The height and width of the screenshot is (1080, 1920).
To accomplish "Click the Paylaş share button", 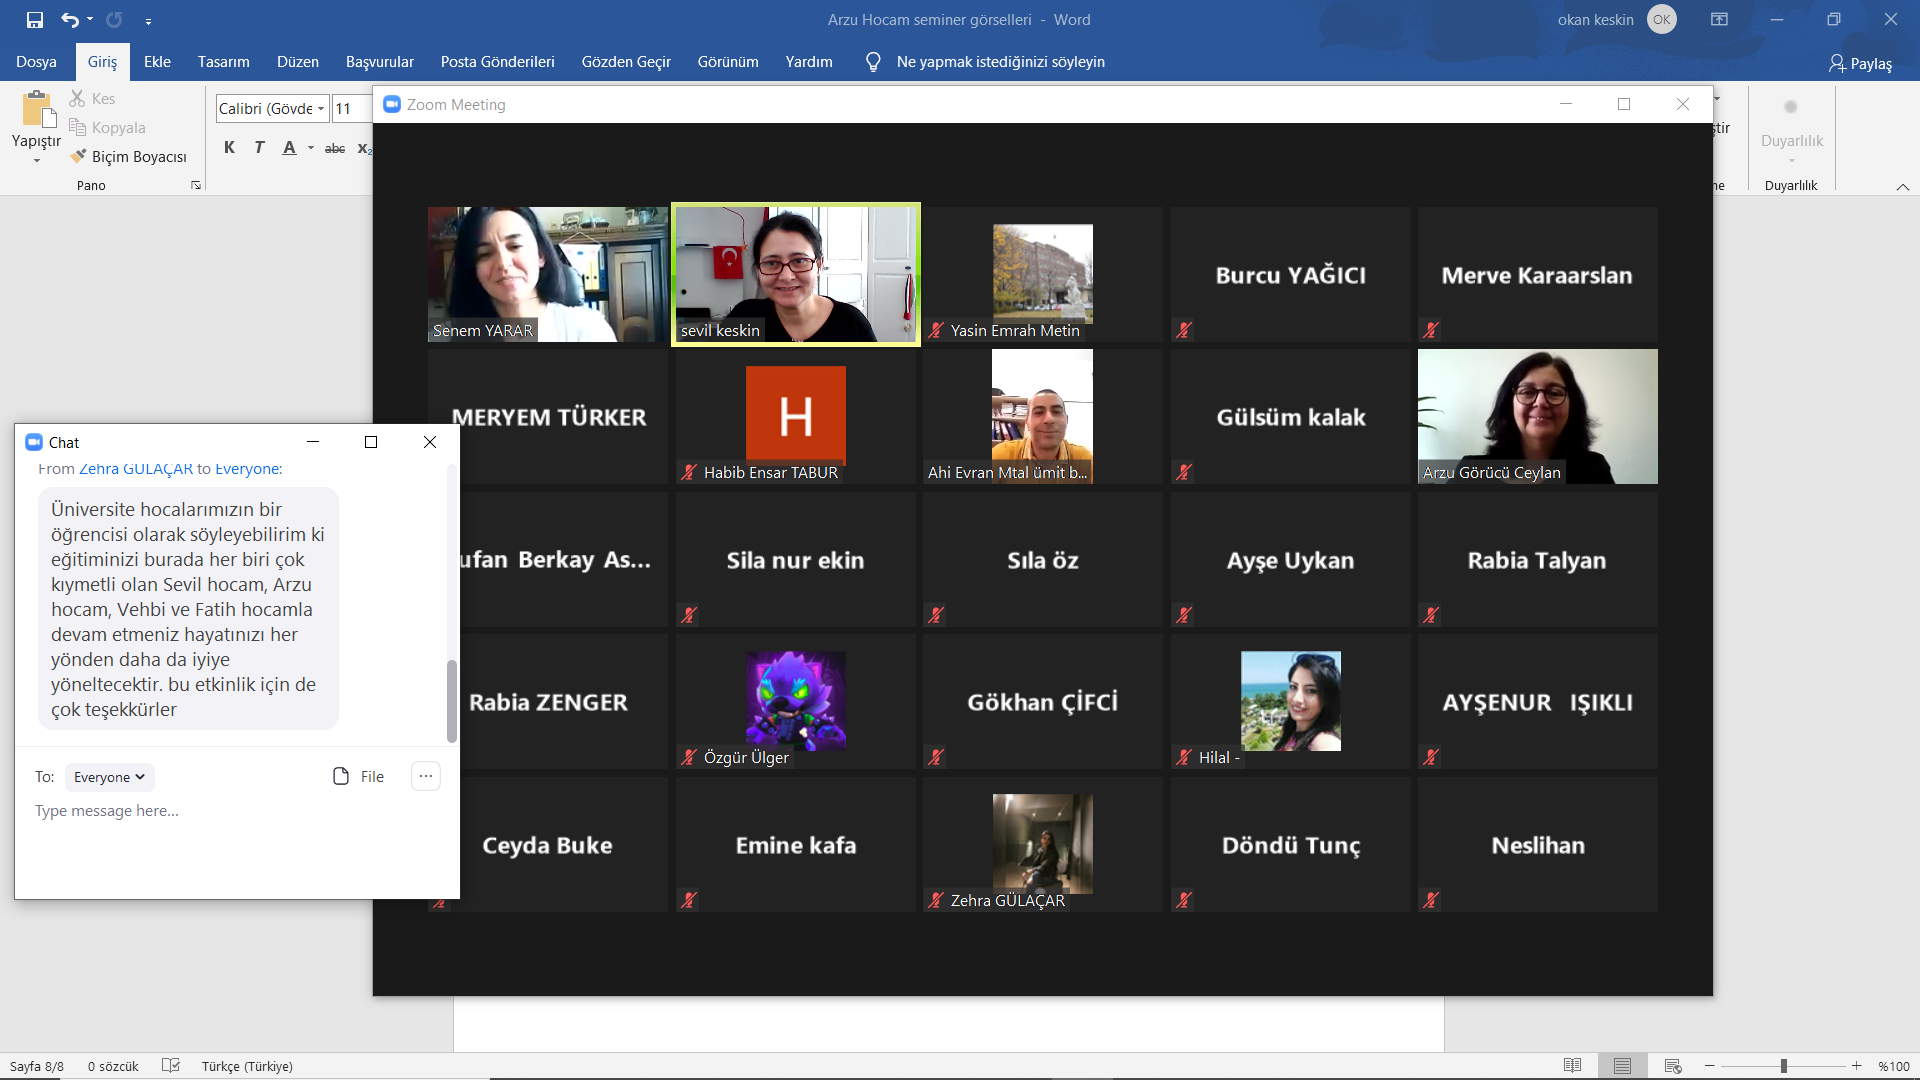I will tap(1860, 63).
